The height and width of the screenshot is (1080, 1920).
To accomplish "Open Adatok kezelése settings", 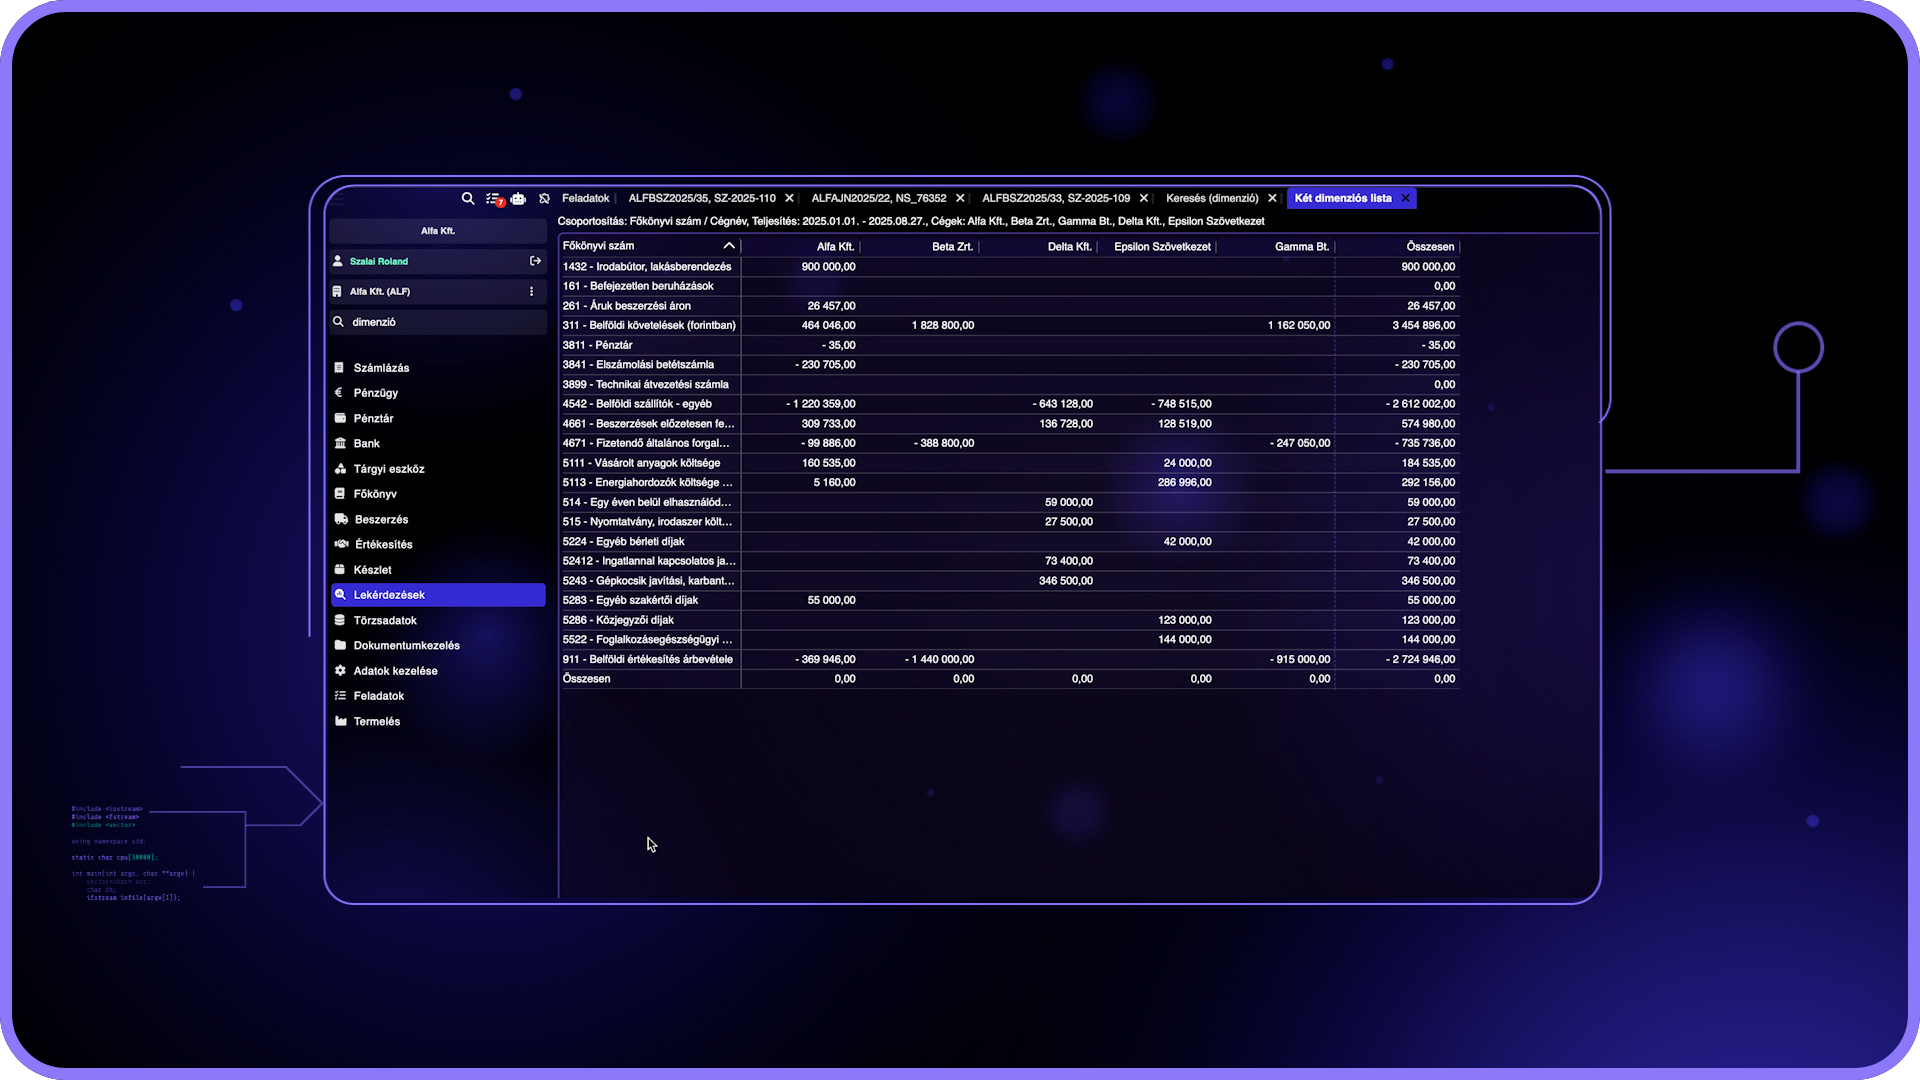I will click(395, 671).
